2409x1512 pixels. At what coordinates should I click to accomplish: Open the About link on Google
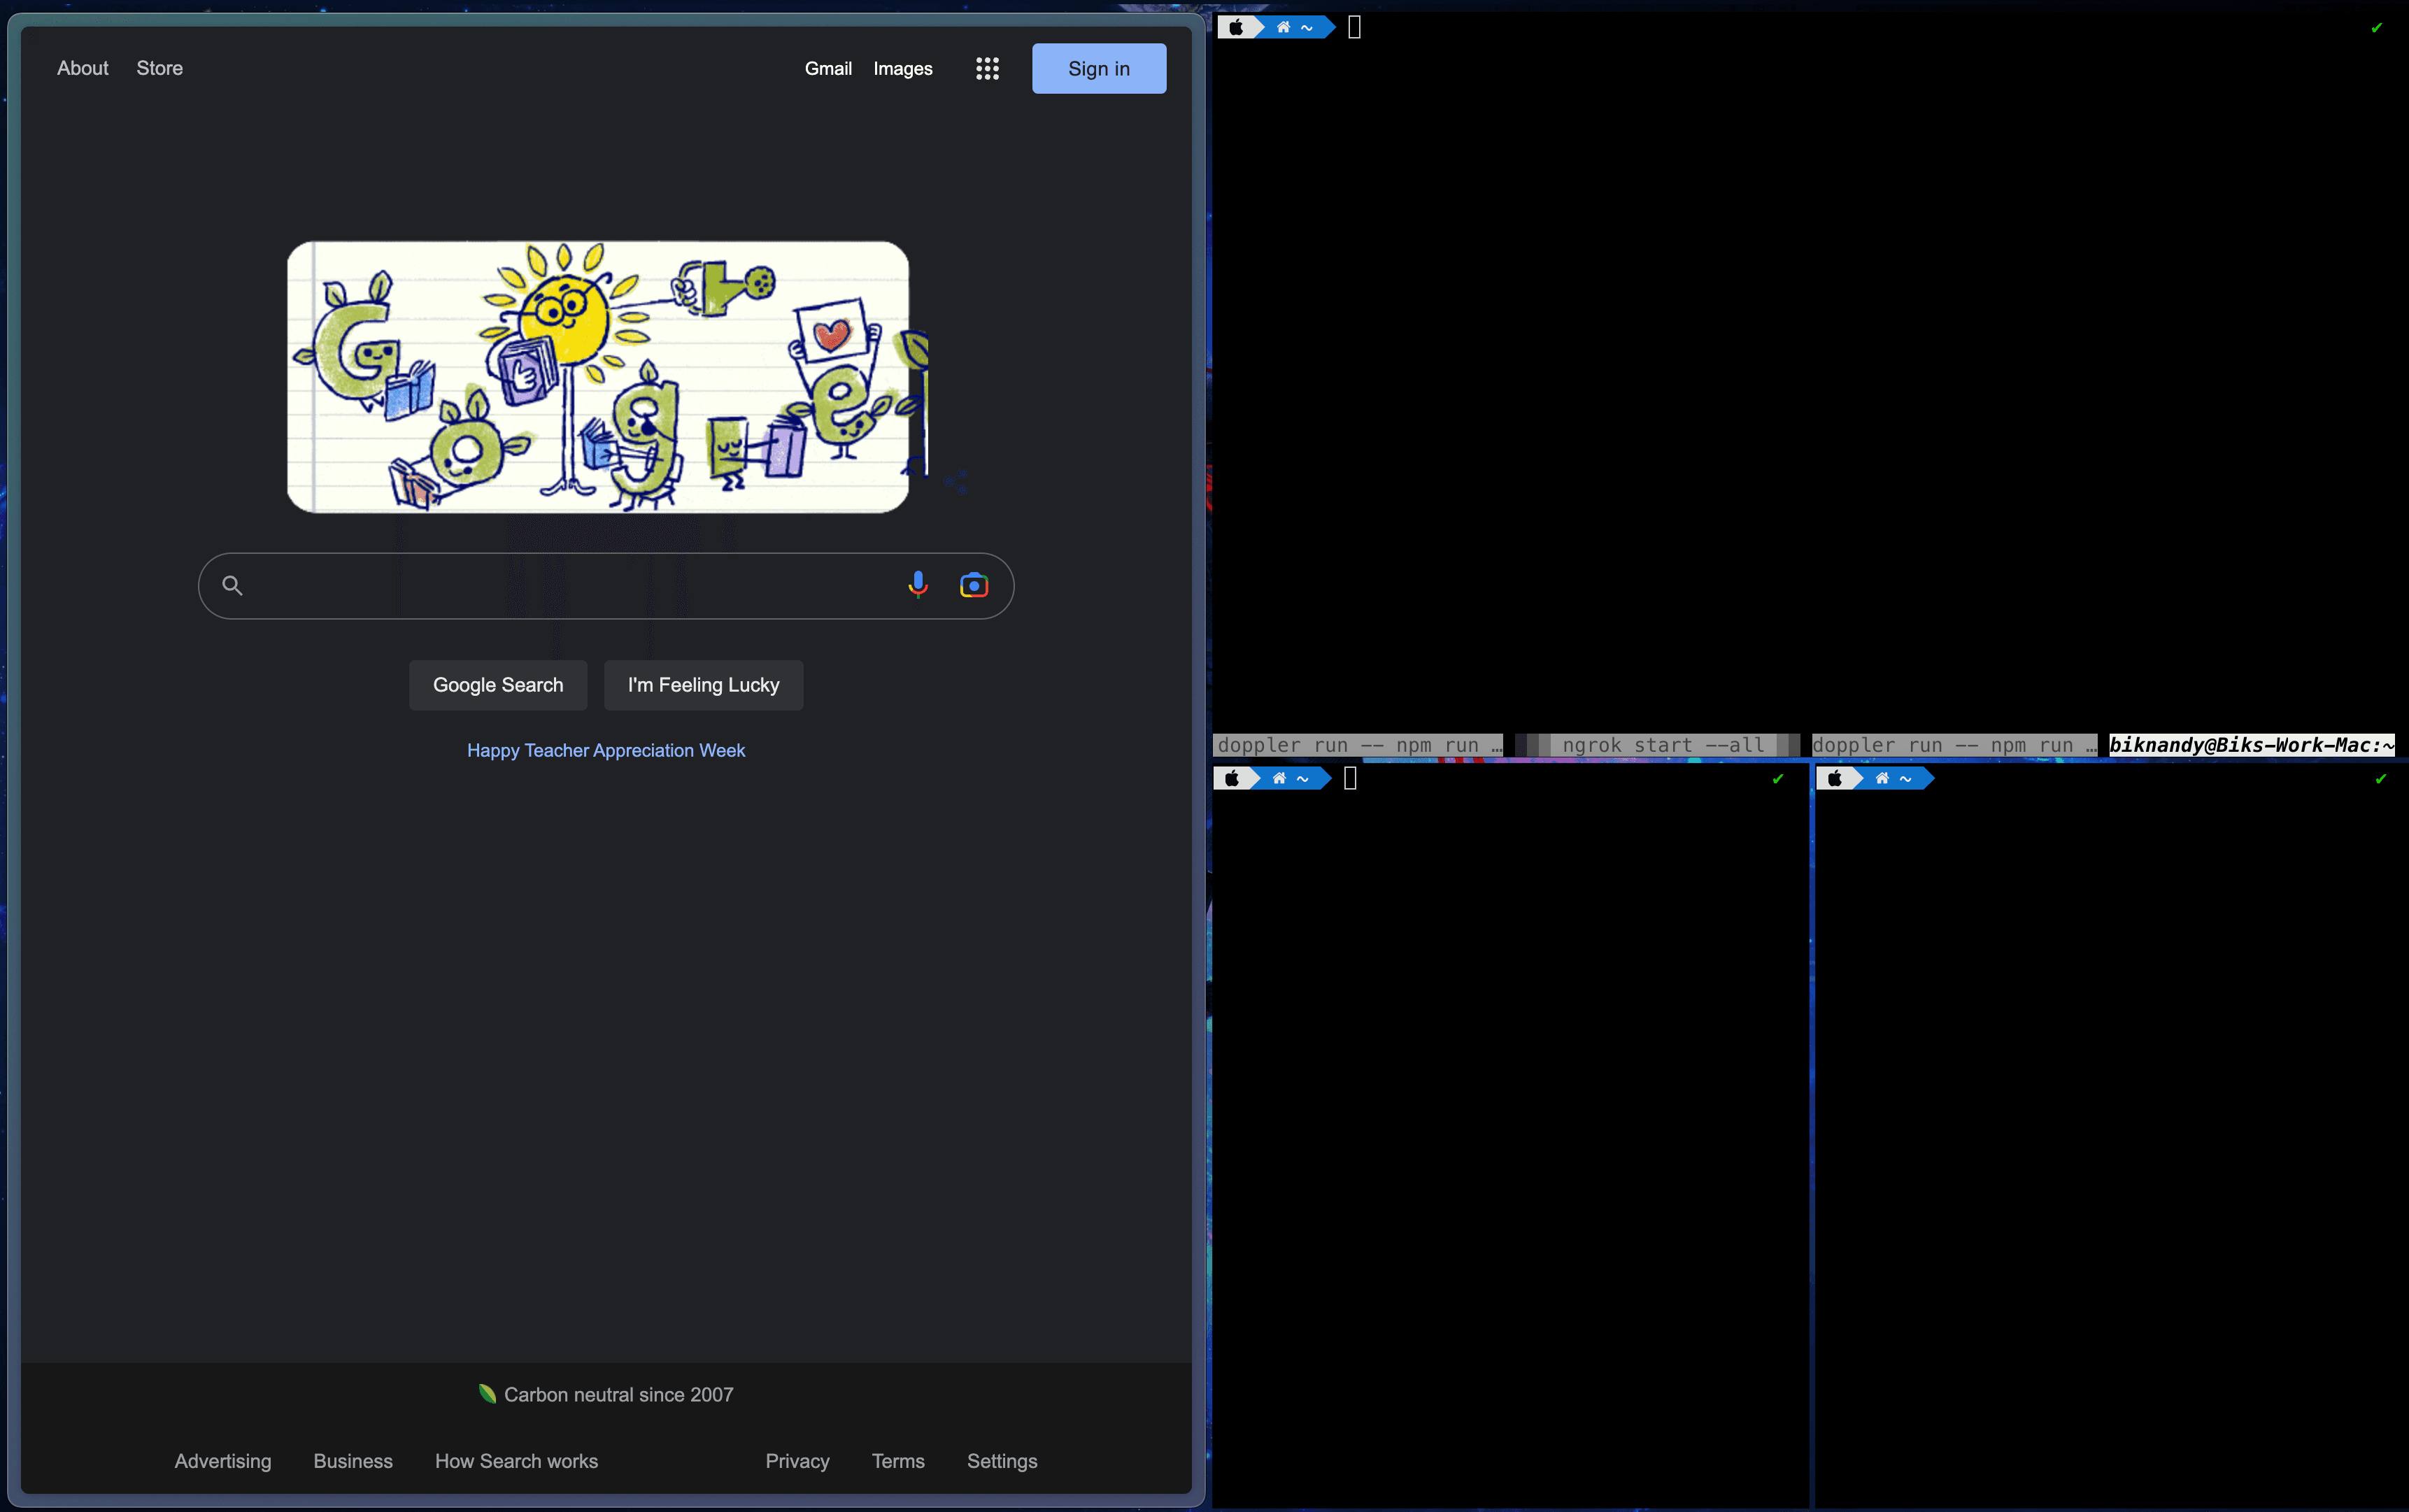tap(82, 68)
